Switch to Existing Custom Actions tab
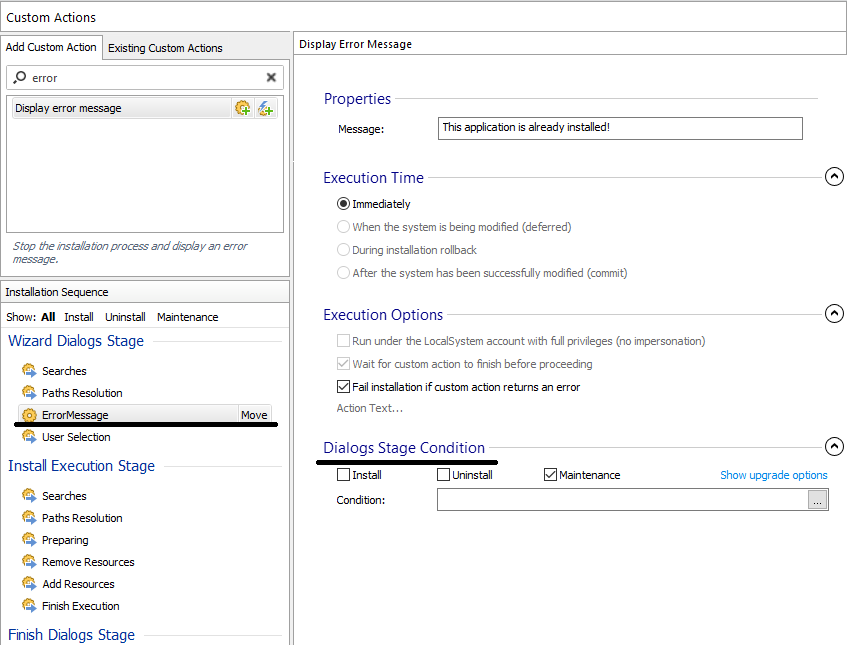Viewport: 847px width, 645px height. click(x=165, y=48)
